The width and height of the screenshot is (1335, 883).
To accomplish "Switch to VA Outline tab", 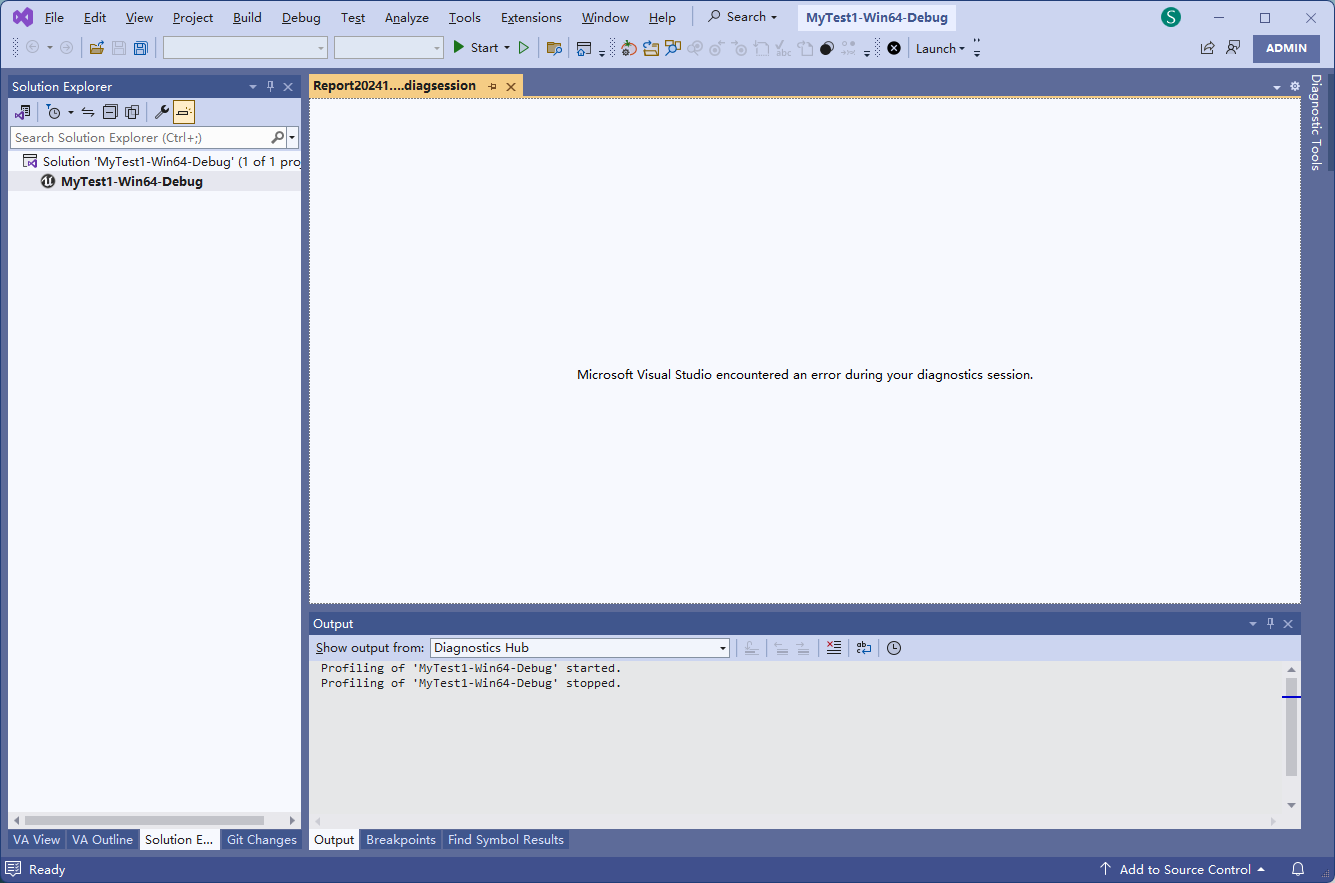I will pyautogui.click(x=102, y=840).
